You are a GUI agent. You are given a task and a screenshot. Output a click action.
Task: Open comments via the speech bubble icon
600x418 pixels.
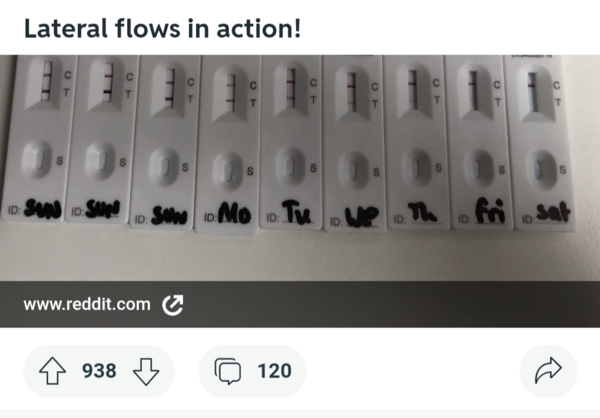[229, 372]
